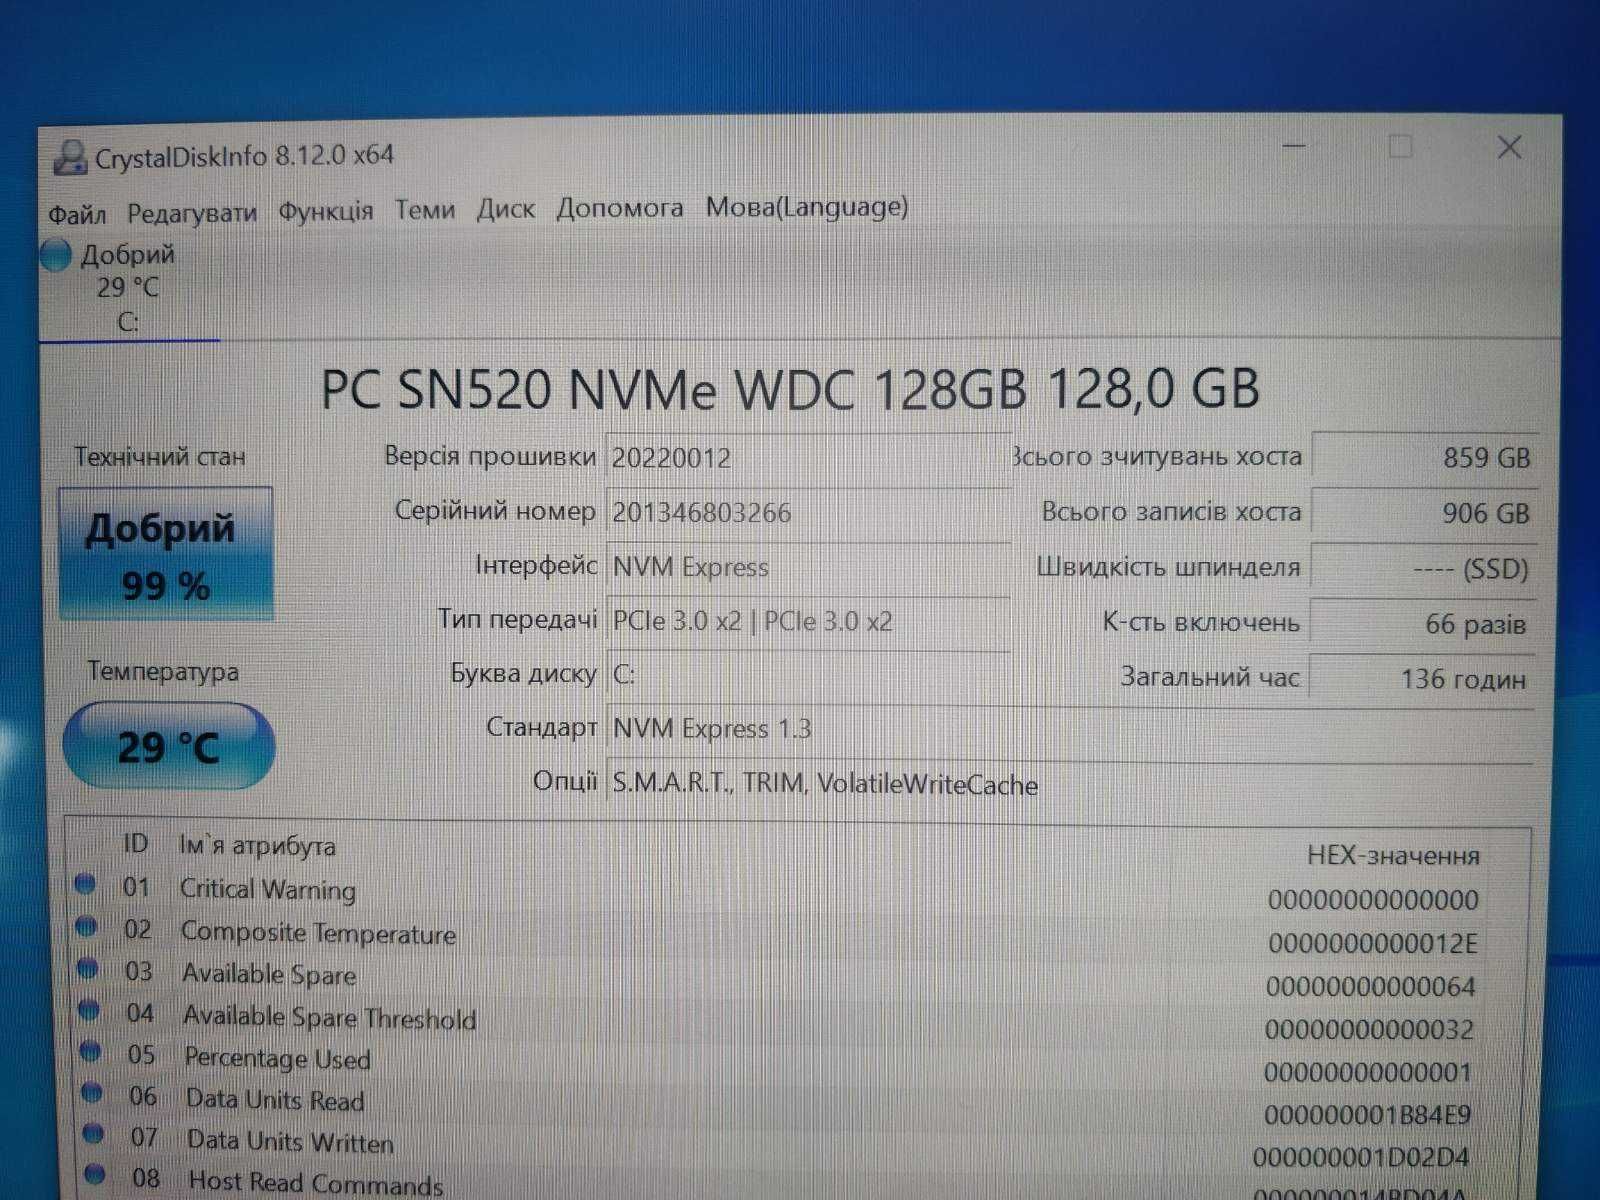Open the Теми menu
The width and height of the screenshot is (1600, 1200).
point(424,209)
